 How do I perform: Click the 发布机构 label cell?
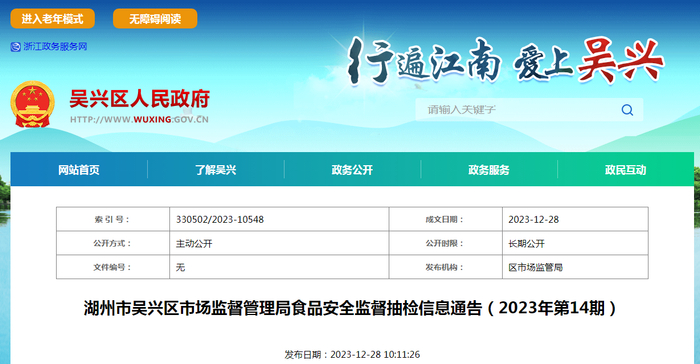tap(446, 267)
